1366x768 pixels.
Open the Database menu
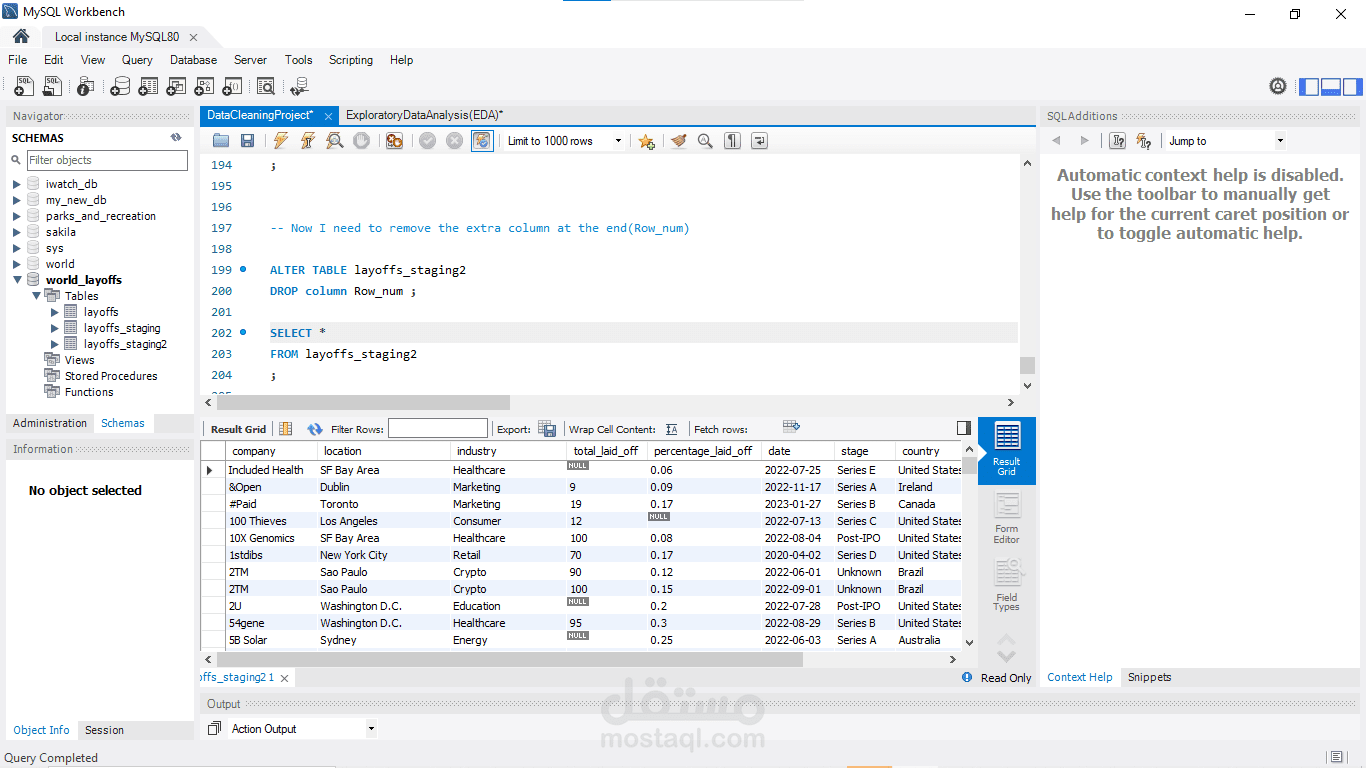pyautogui.click(x=192, y=60)
